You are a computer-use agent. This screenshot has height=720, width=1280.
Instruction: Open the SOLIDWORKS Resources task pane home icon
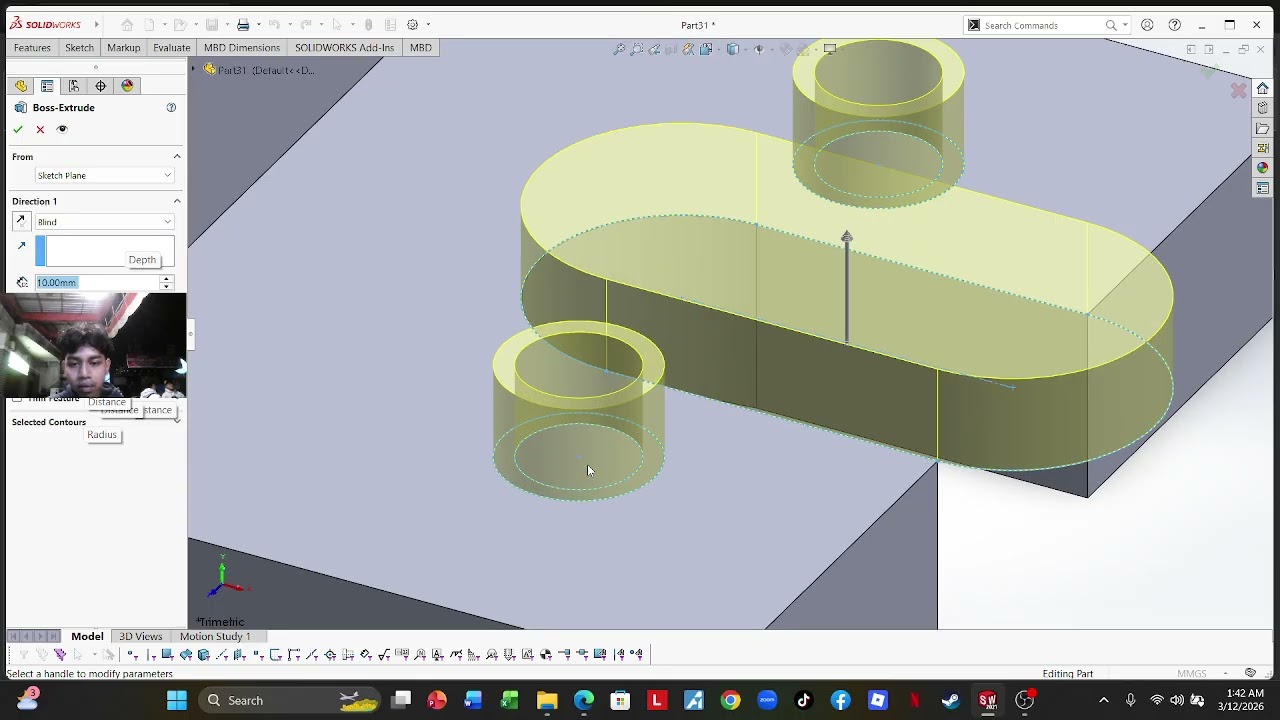(x=1263, y=88)
